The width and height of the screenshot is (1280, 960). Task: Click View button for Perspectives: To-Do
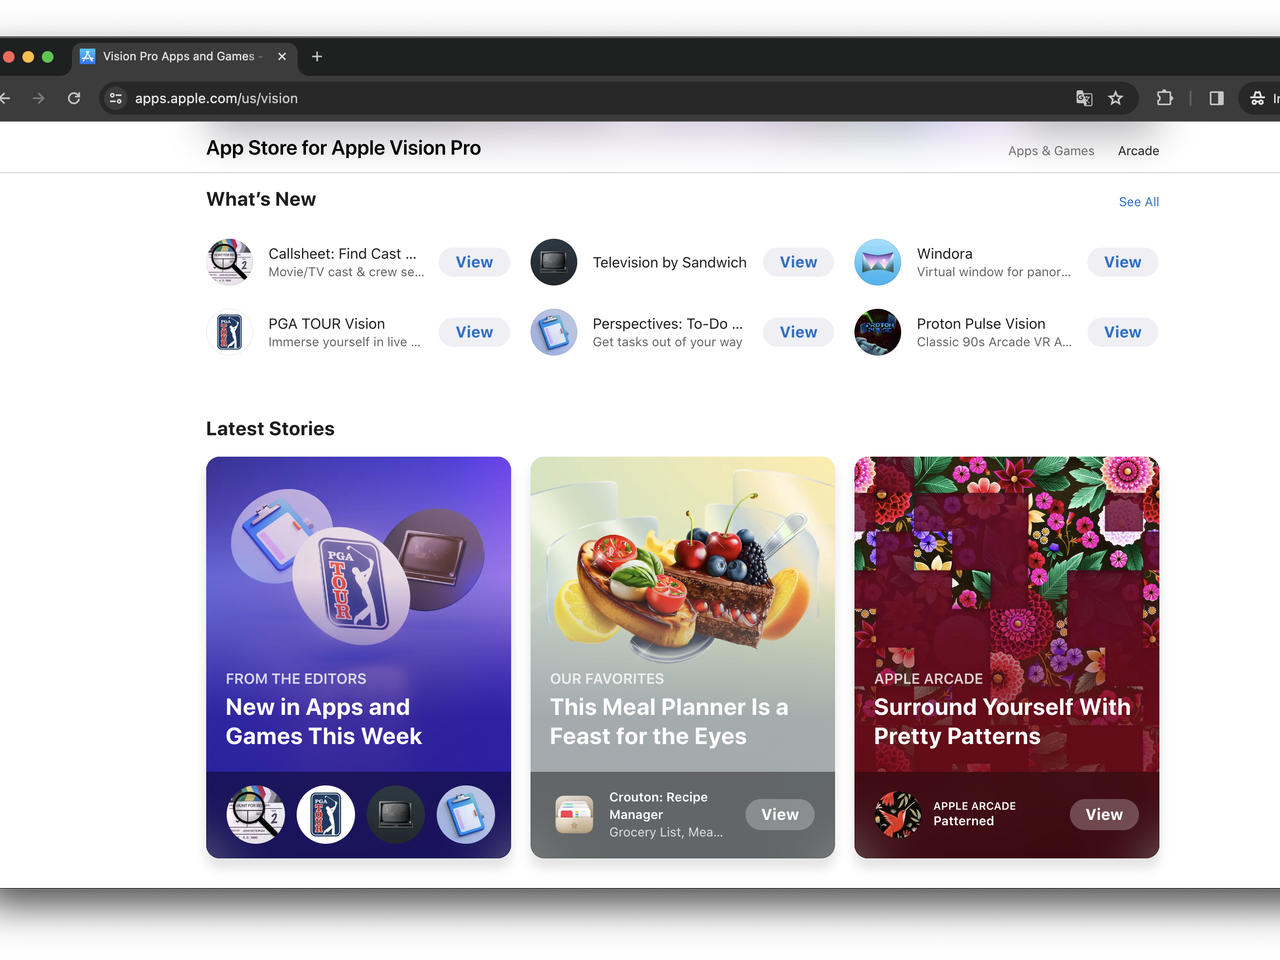pos(798,332)
